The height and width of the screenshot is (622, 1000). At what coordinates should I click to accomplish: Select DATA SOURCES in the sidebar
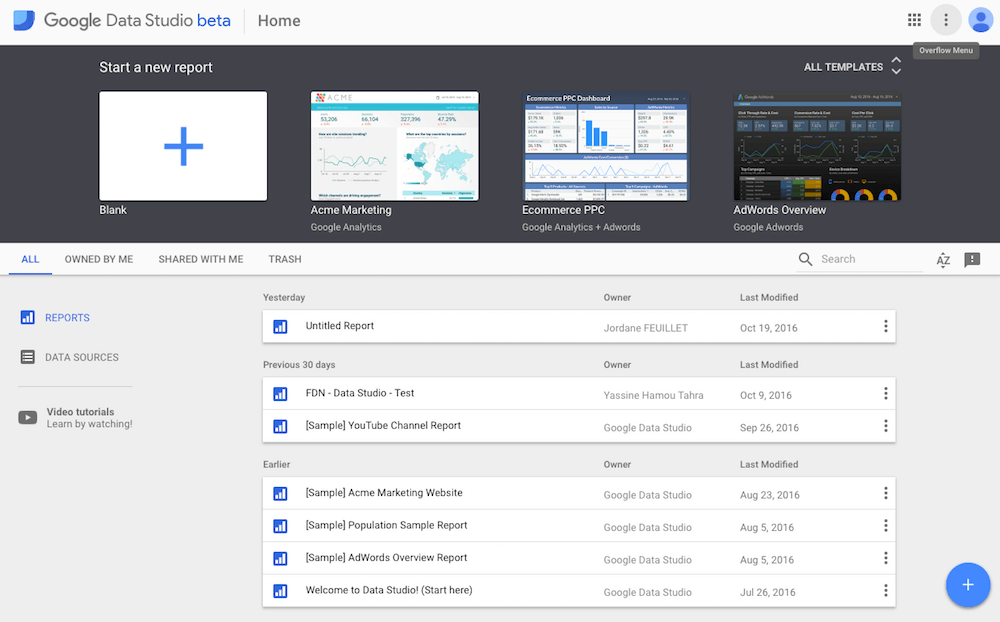[x=81, y=357]
